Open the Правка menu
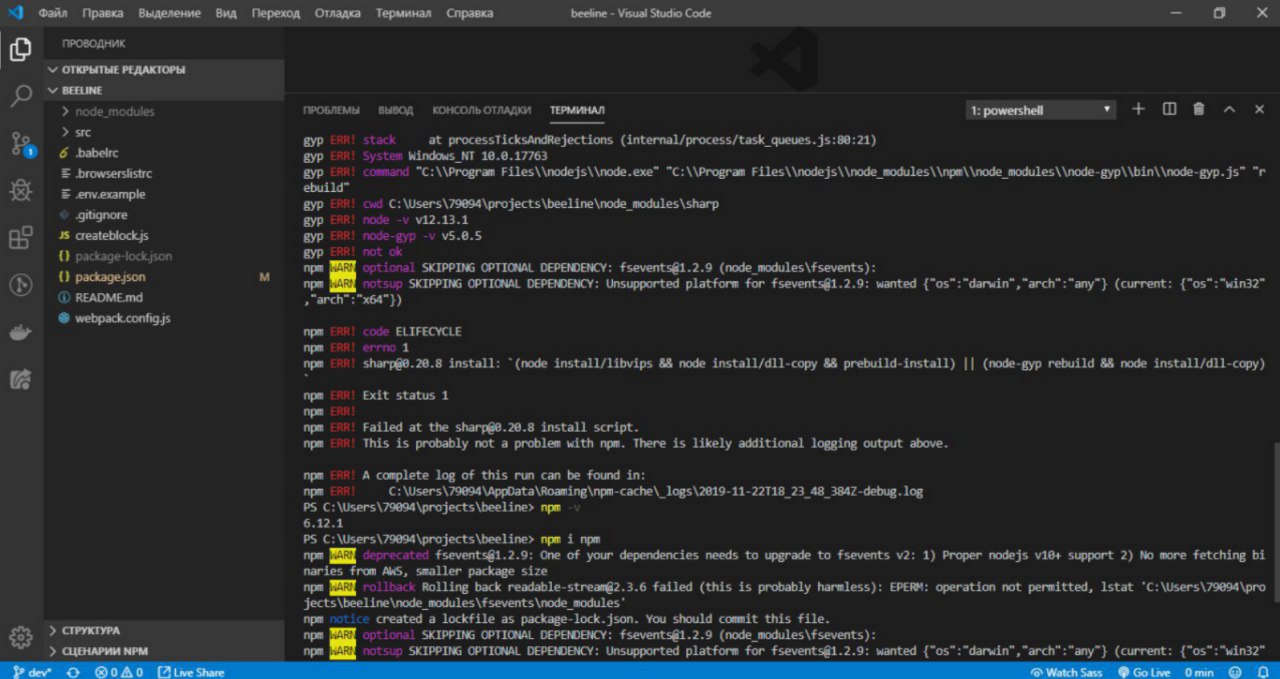 (x=103, y=14)
